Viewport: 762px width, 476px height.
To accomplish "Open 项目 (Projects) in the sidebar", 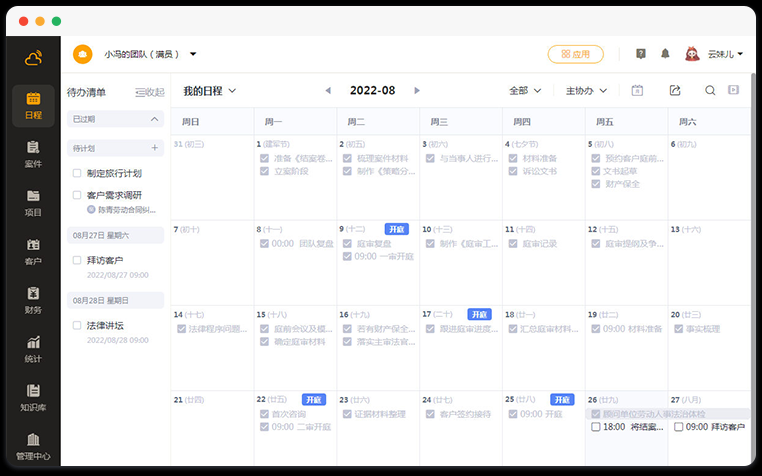I will (x=33, y=202).
